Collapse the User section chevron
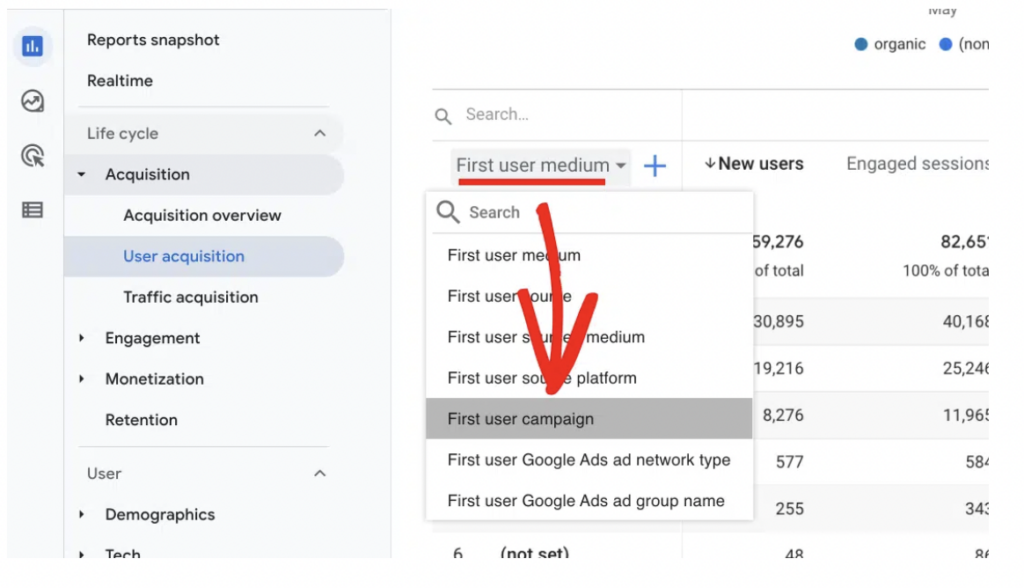 click(319, 473)
